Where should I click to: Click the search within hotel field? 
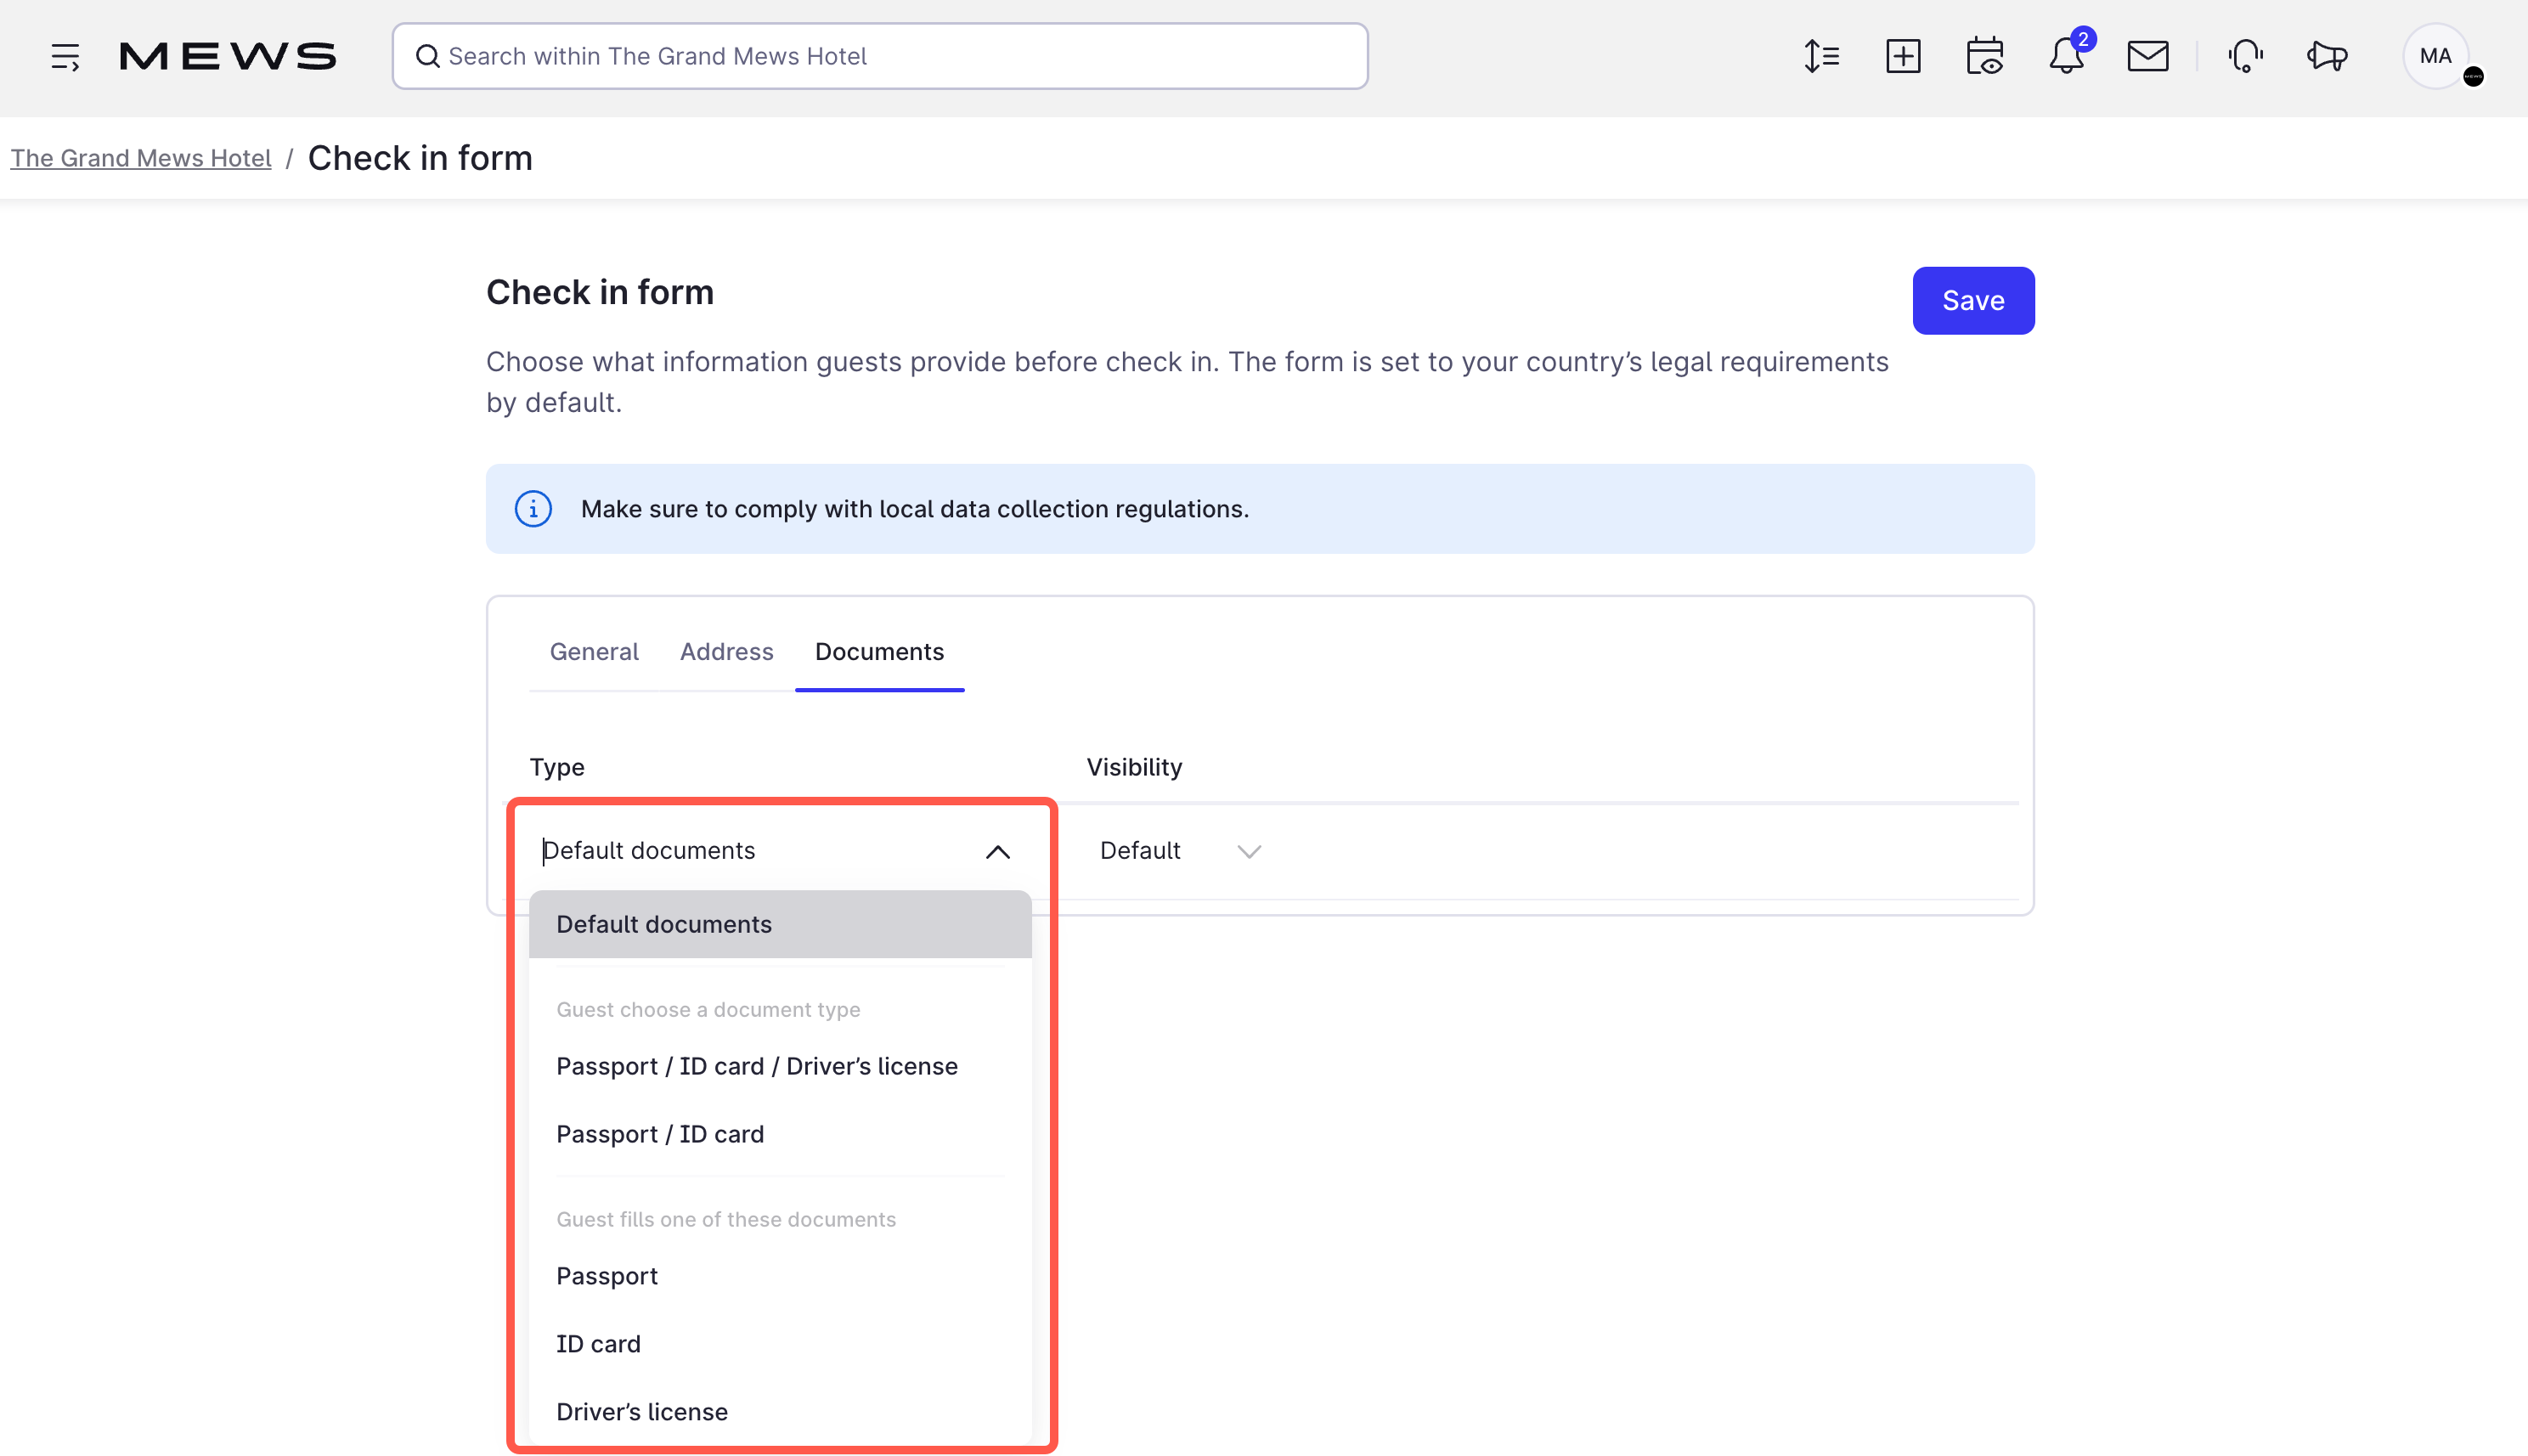pos(880,55)
